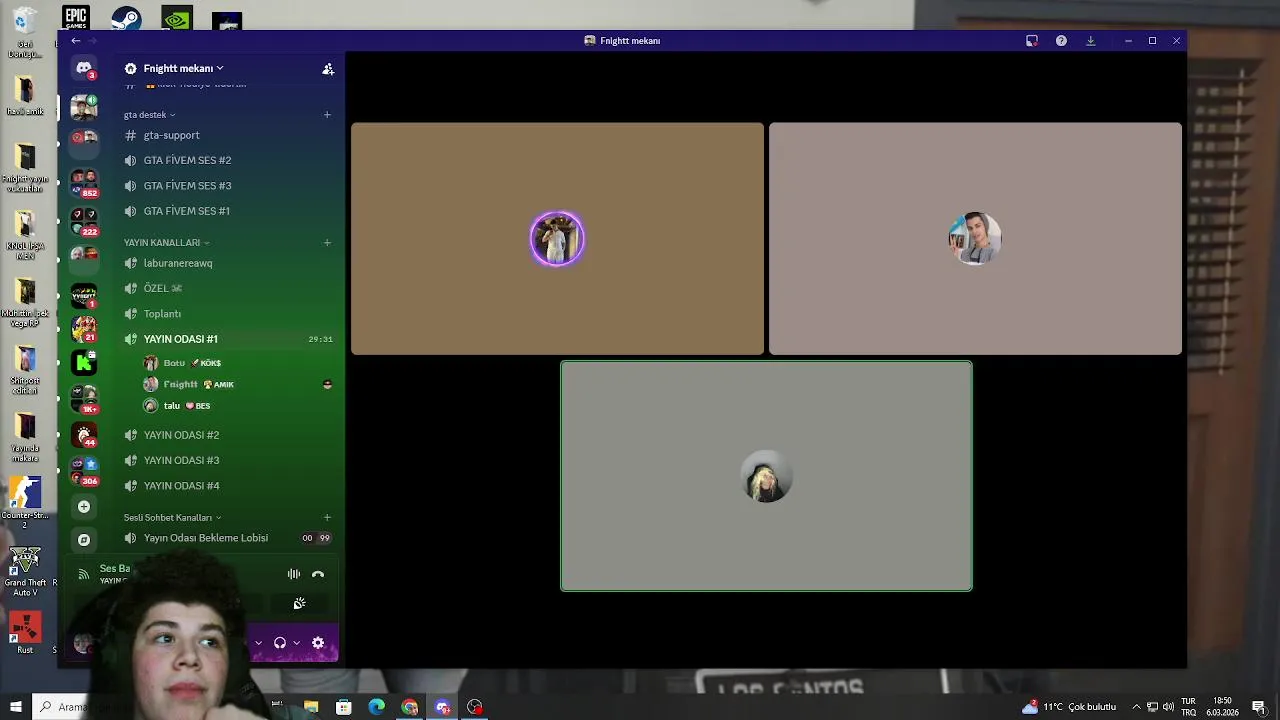Open server folder with 1K+ badge

tap(84, 398)
